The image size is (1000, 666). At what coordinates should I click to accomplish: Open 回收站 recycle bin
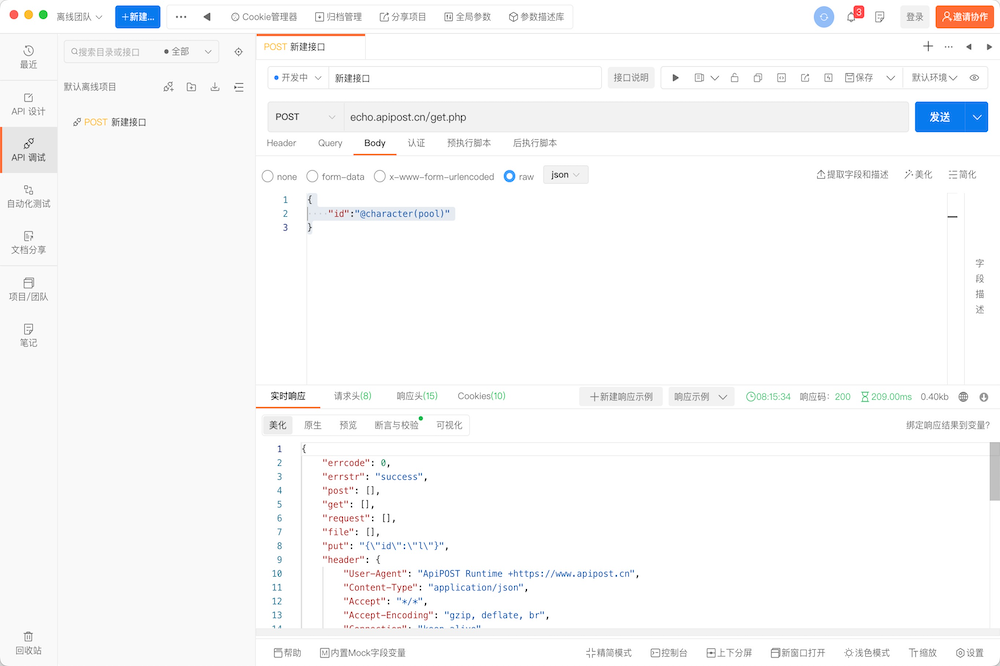pos(28,642)
